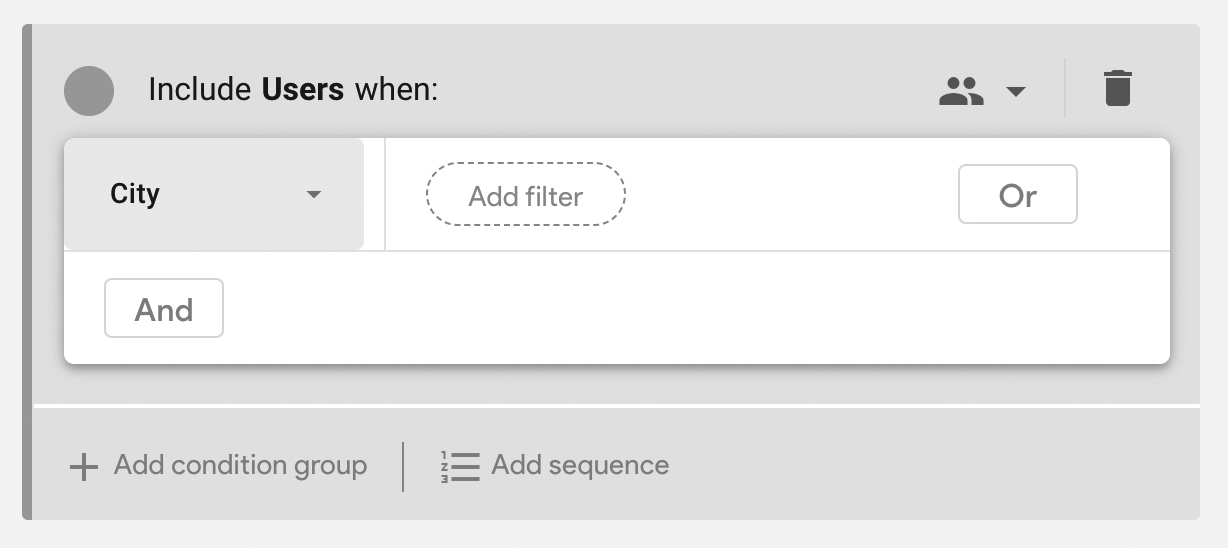The width and height of the screenshot is (1228, 548).
Task: Select the gray accent bar on left edge
Action: (x=27, y=272)
